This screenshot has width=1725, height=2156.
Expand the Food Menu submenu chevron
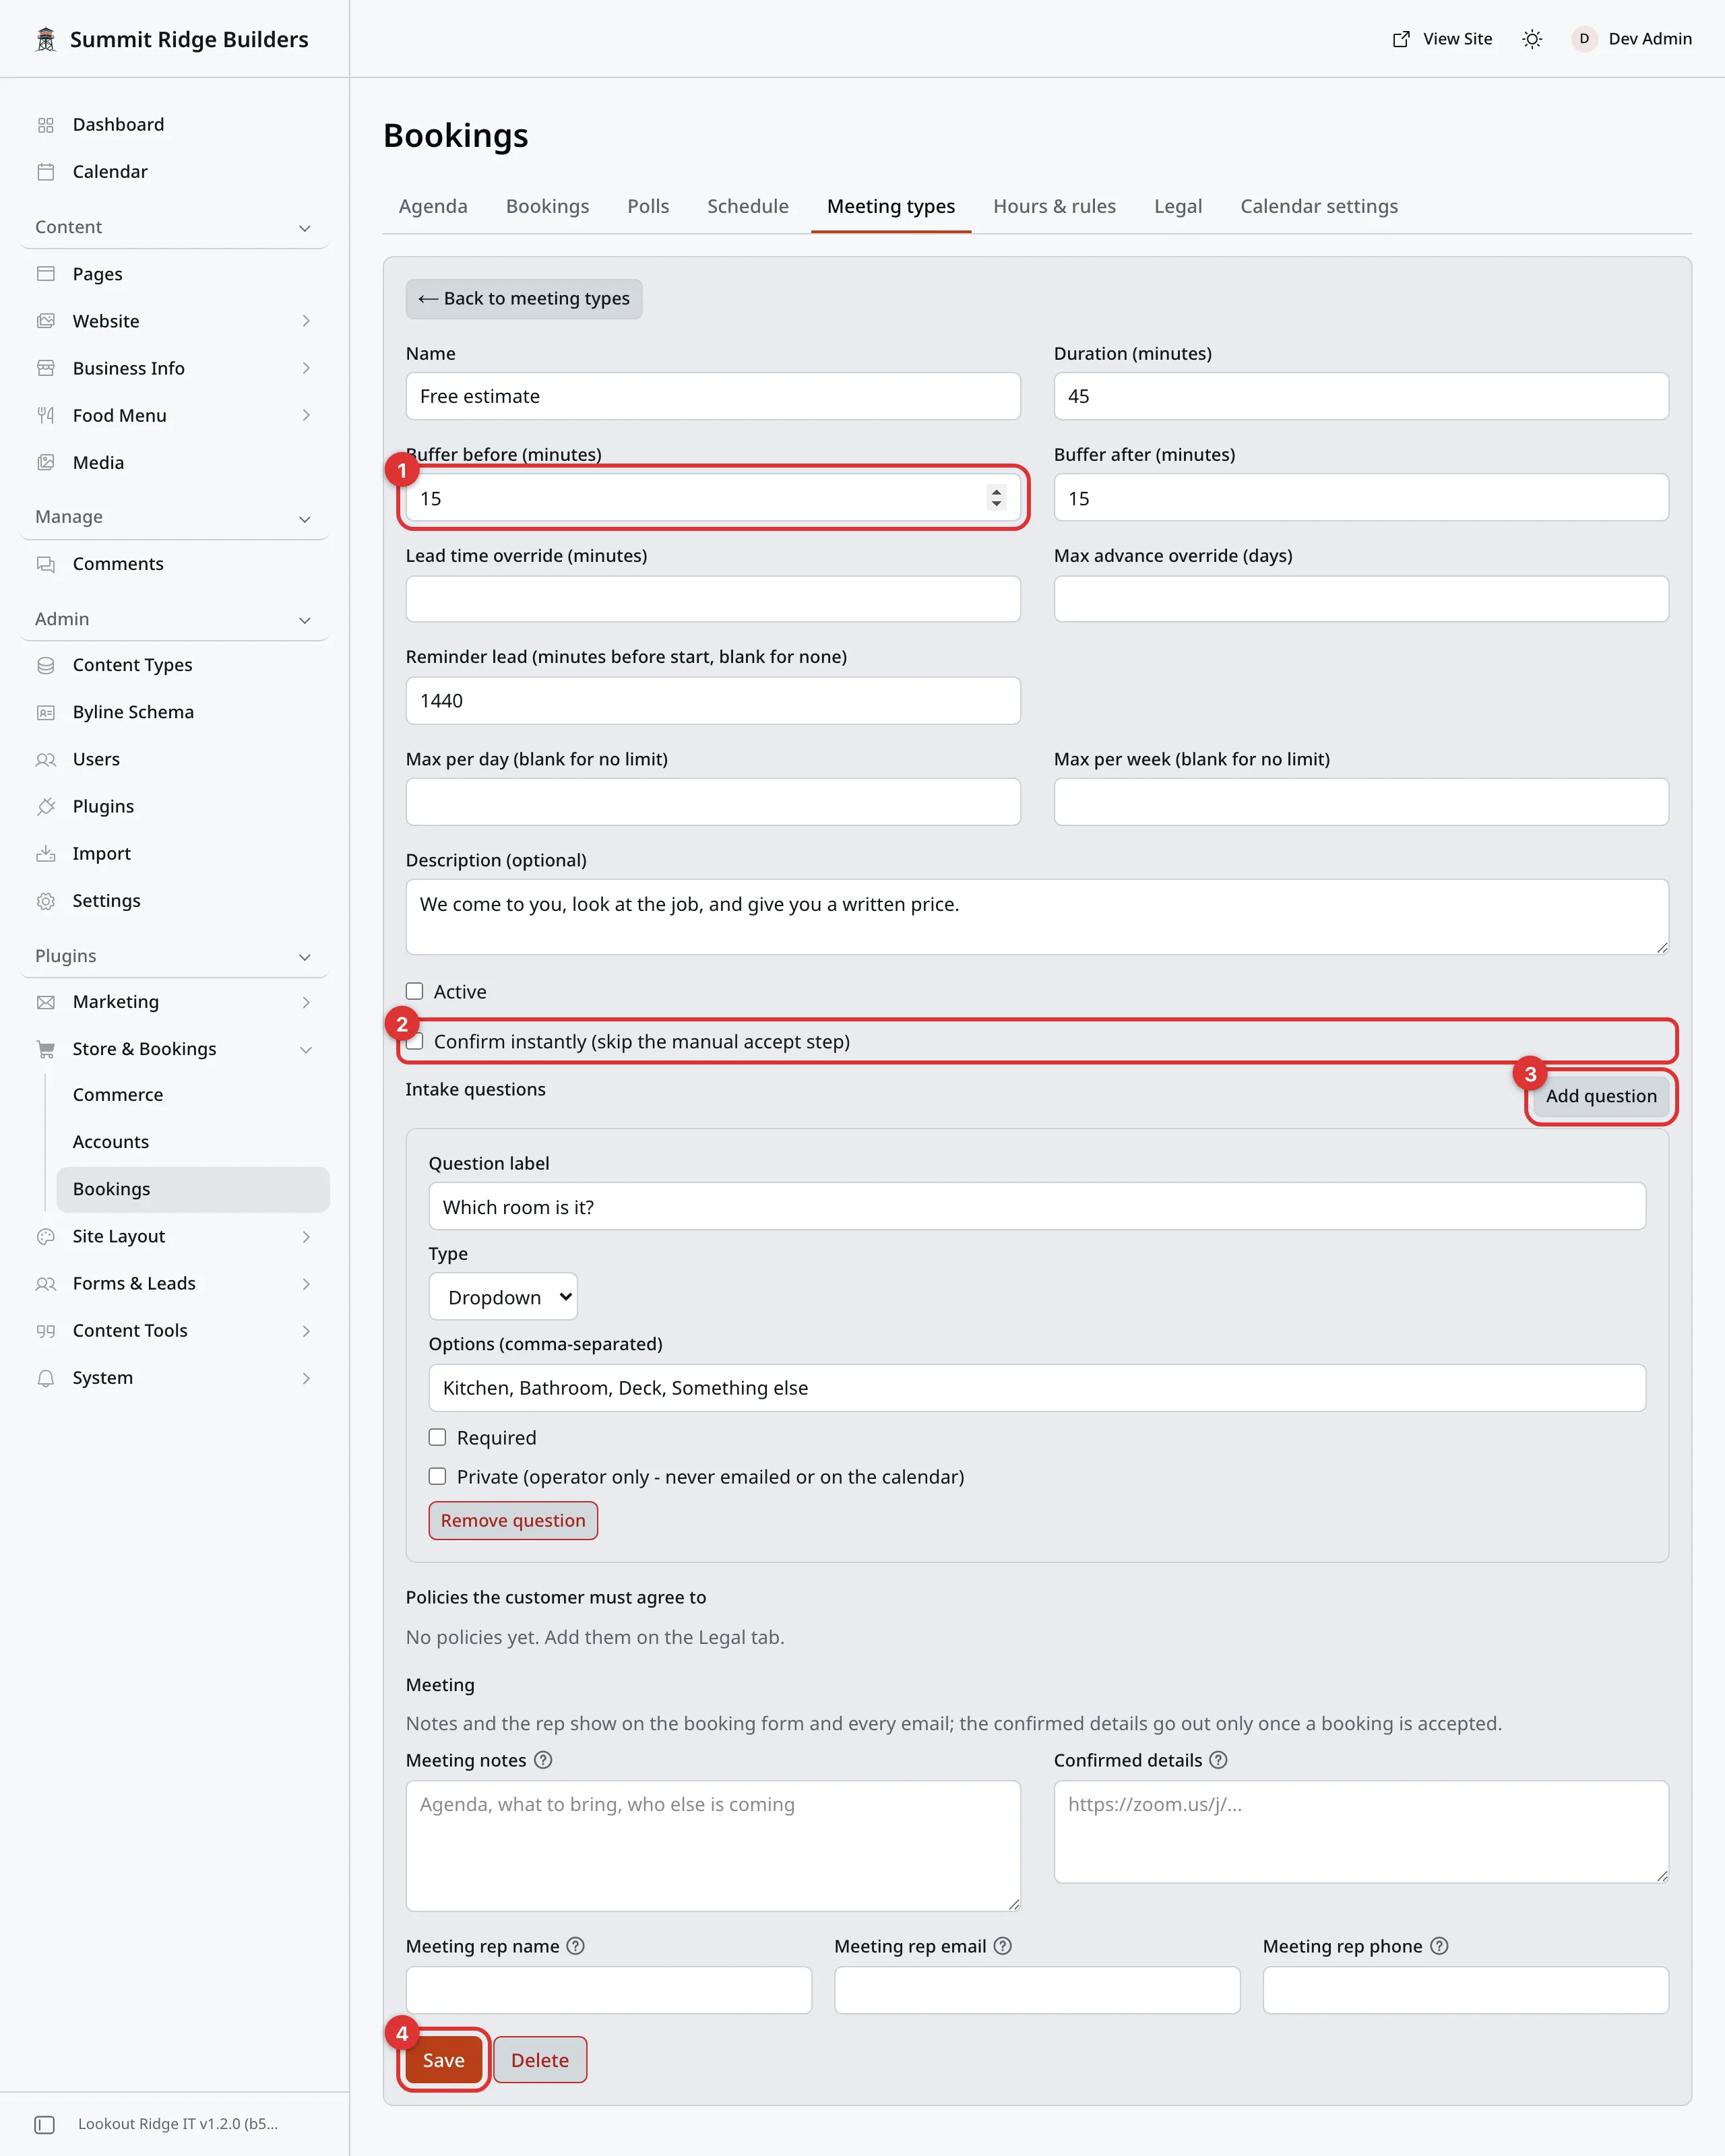pos(306,415)
